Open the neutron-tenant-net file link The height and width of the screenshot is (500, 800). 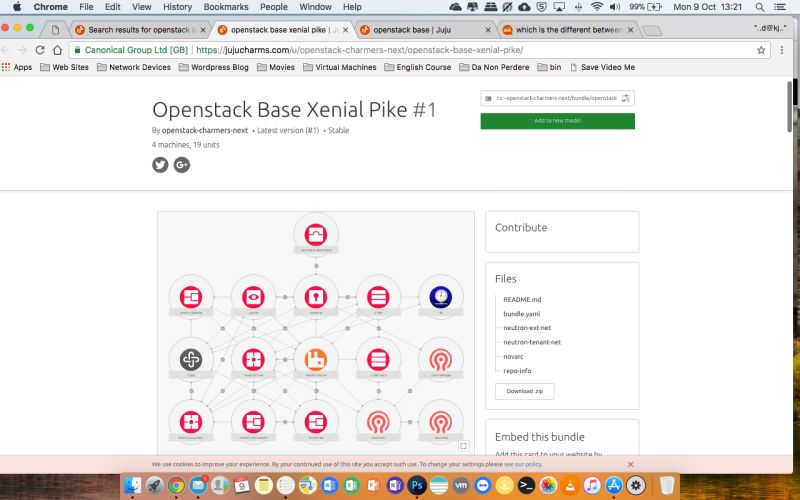point(532,342)
